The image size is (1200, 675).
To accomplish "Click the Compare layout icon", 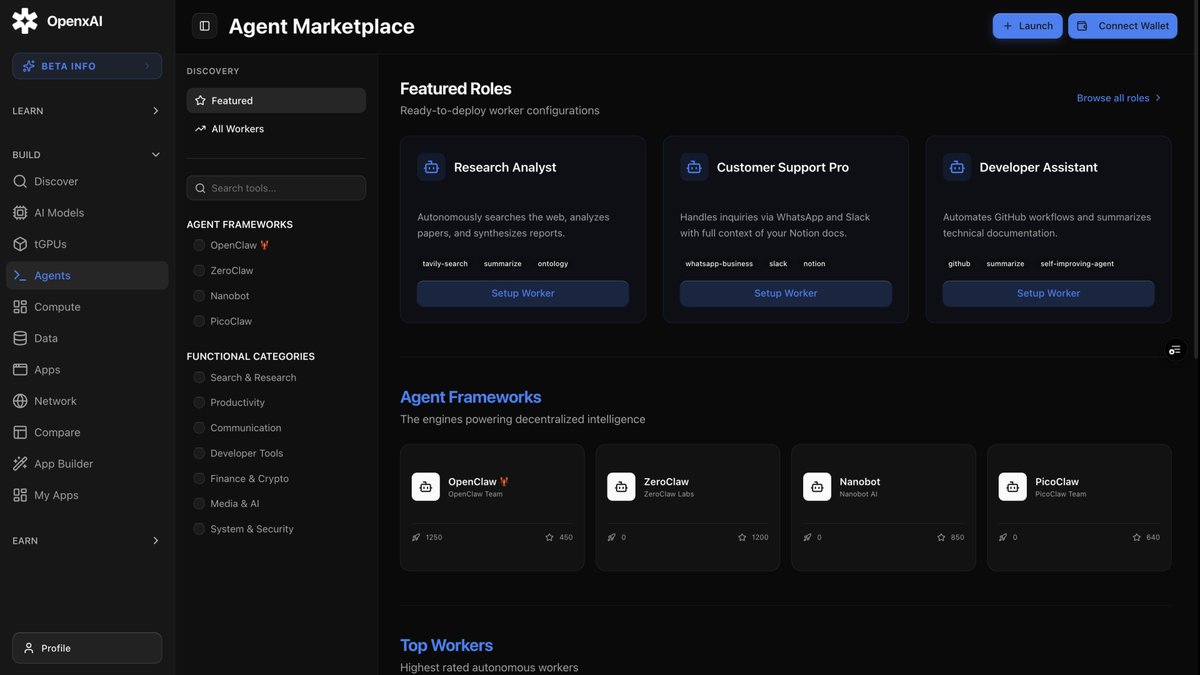I will [20, 433].
